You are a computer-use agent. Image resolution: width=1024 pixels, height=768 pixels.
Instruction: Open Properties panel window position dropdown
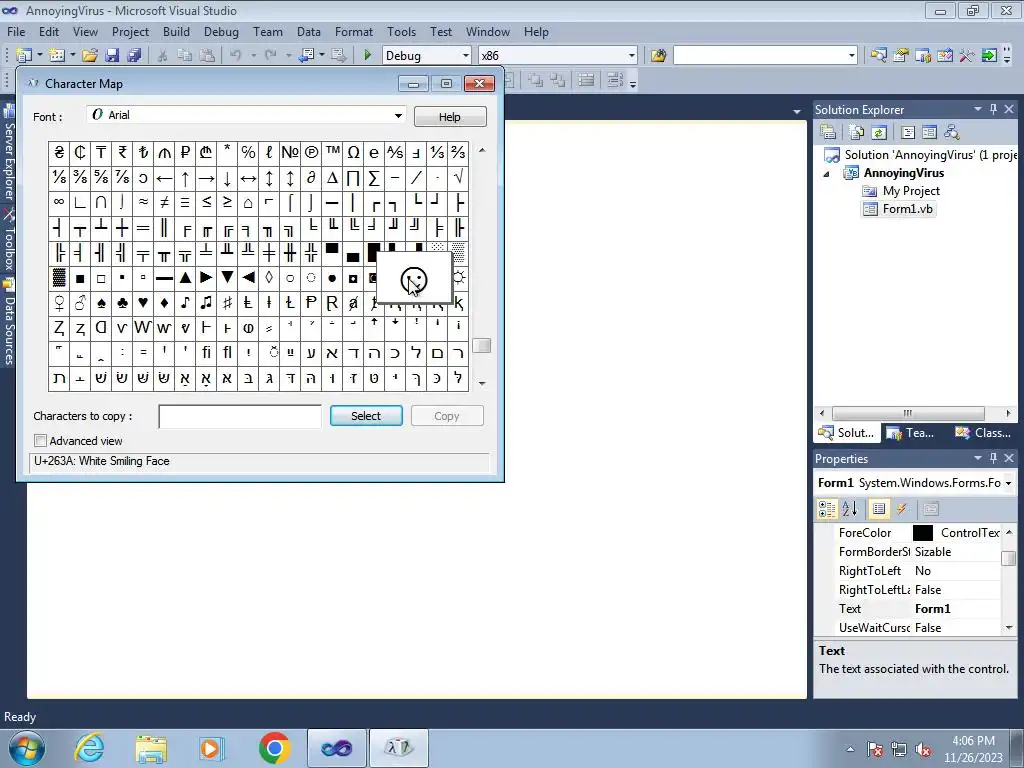pyautogui.click(x=978, y=458)
